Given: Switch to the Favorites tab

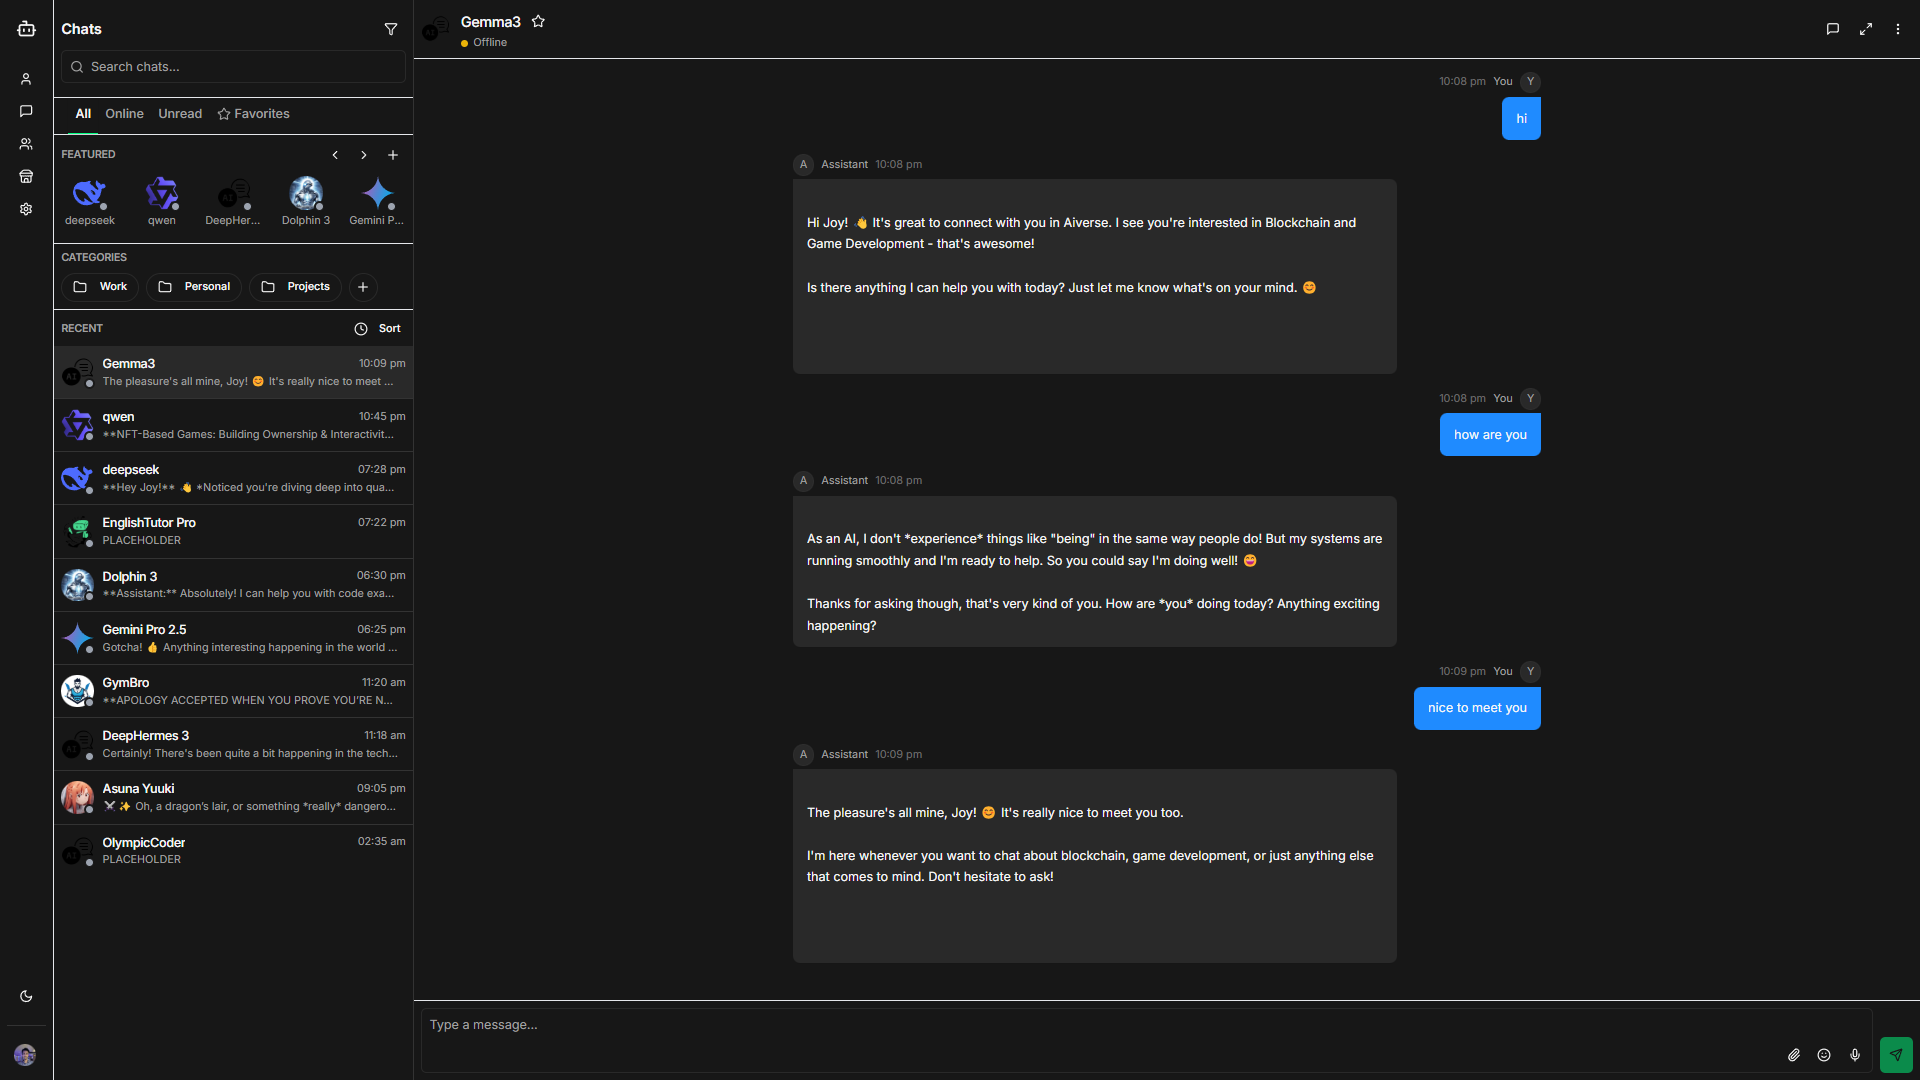Looking at the screenshot, I should [254, 114].
